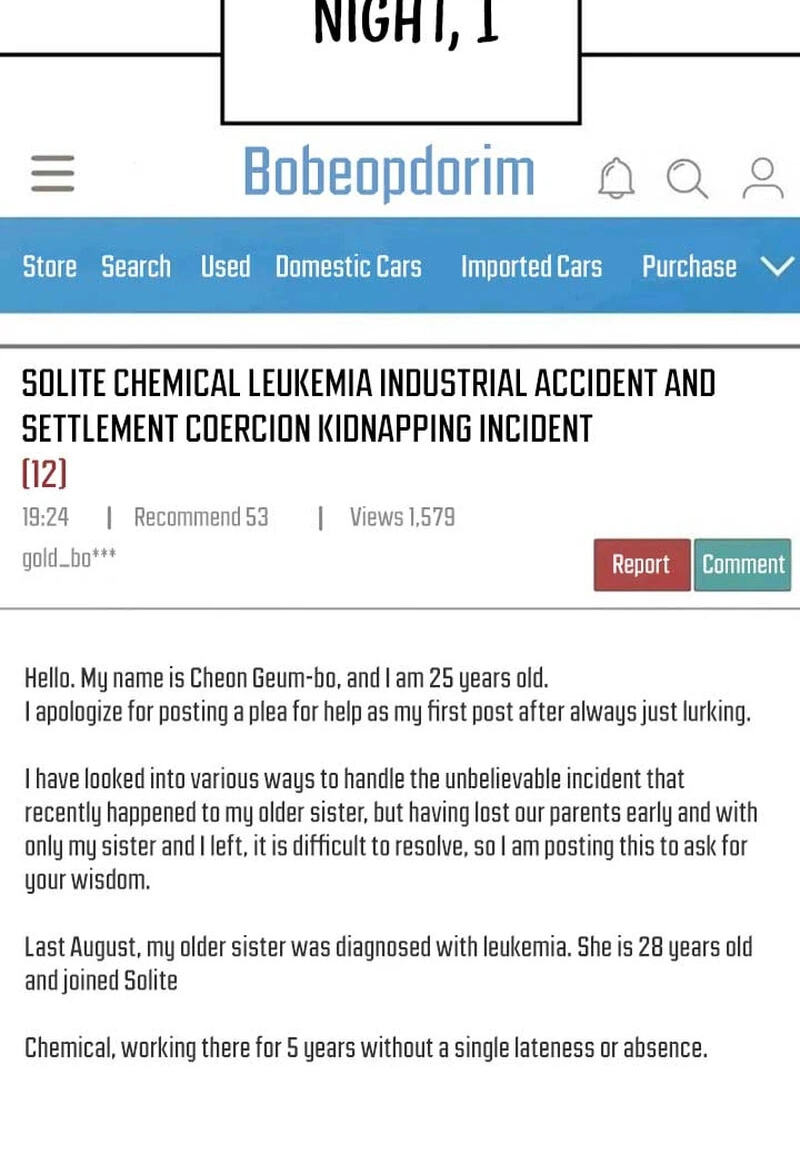800x1170 pixels.
Task: Open the Solite Chemical post title
Action: 369,407
